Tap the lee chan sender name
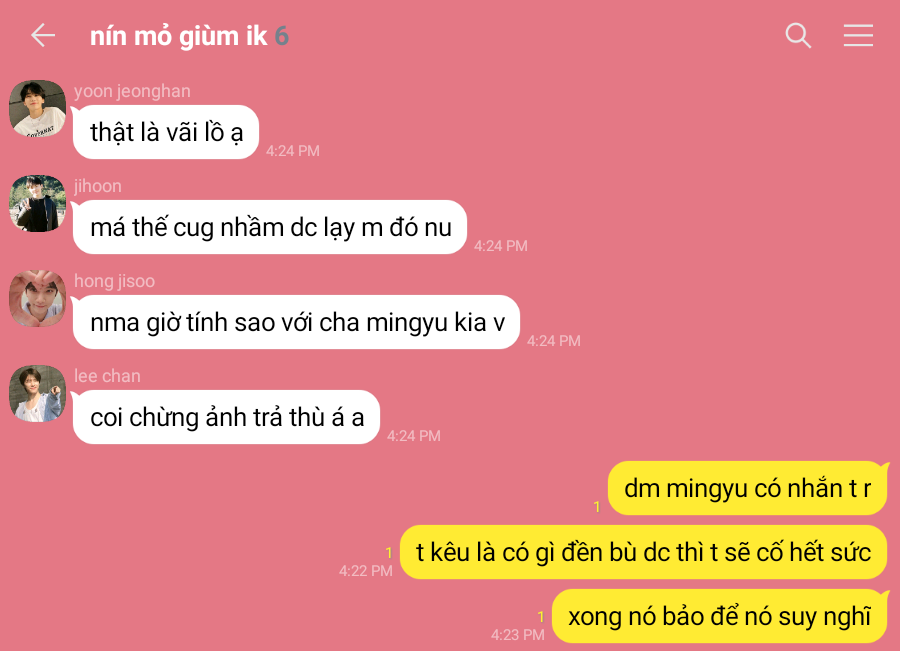The image size is (900, 651). coord(107,376)
